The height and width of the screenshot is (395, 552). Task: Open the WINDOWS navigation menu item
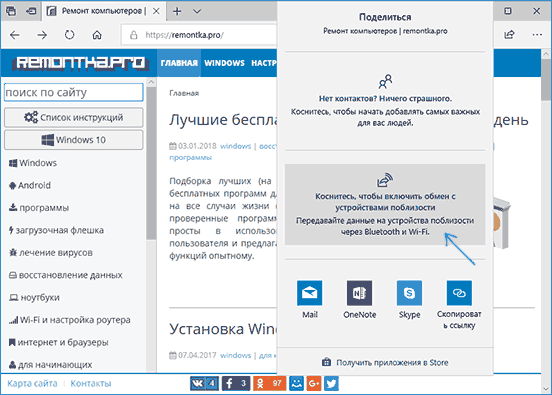pos(224,63)
